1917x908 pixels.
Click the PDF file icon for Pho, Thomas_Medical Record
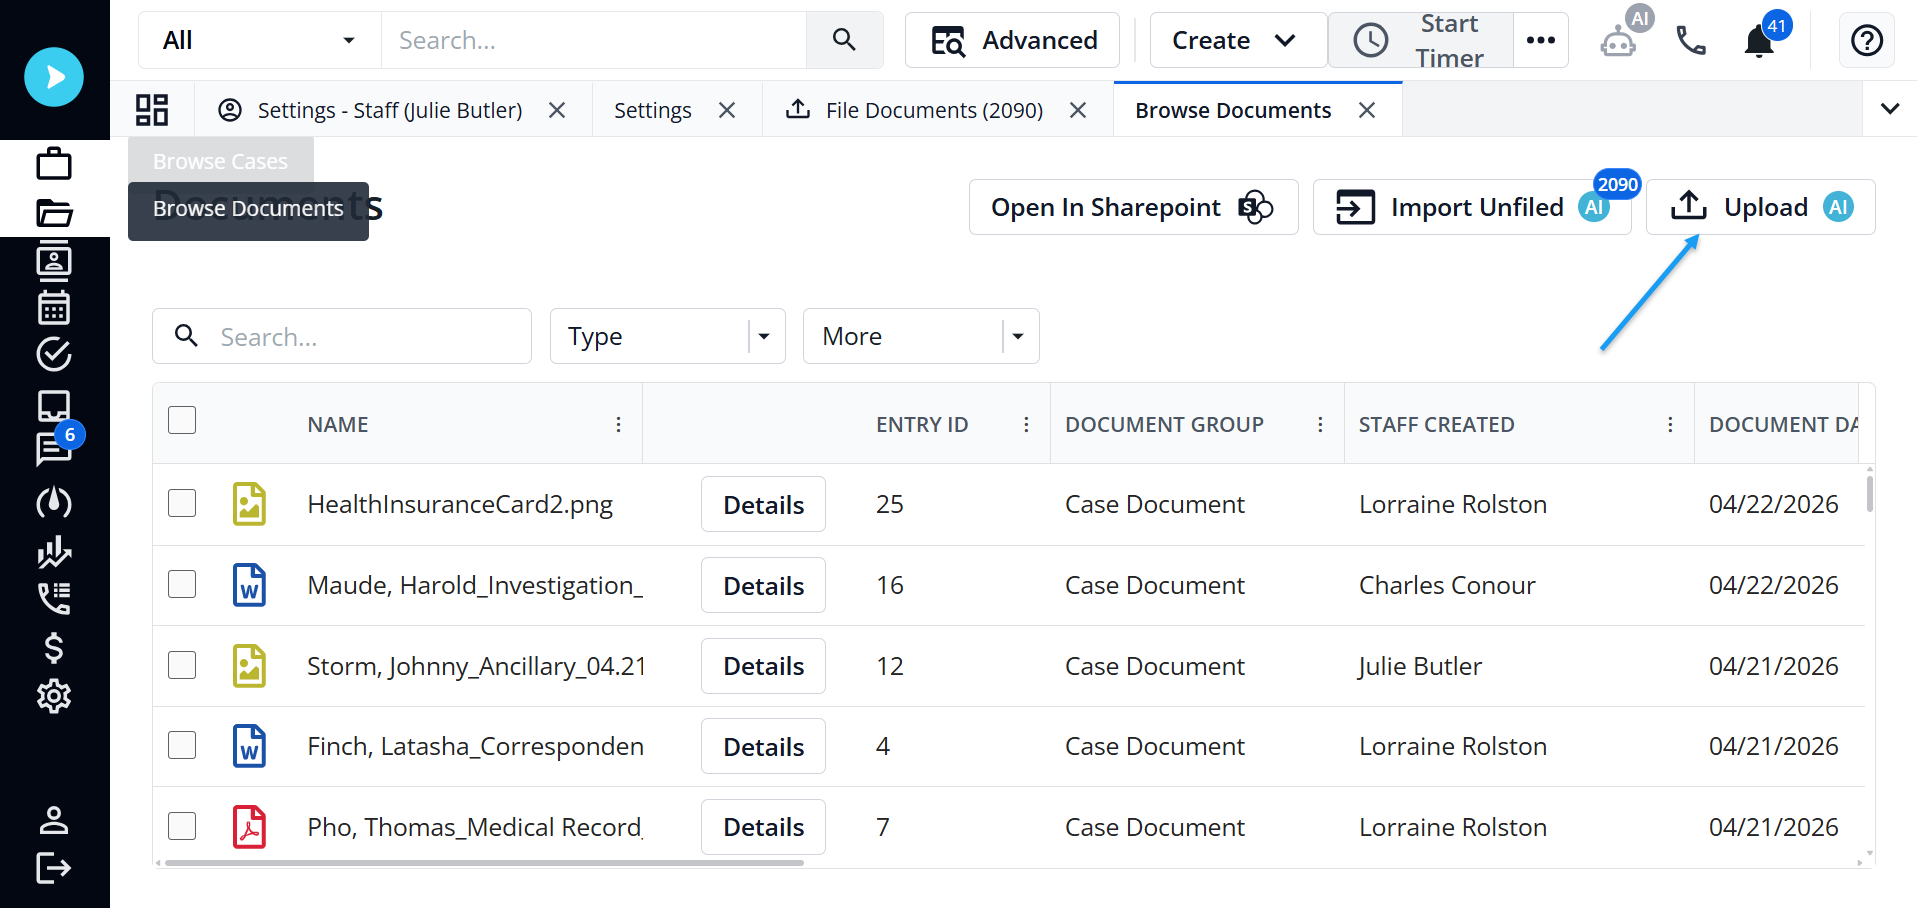(249, 827)
